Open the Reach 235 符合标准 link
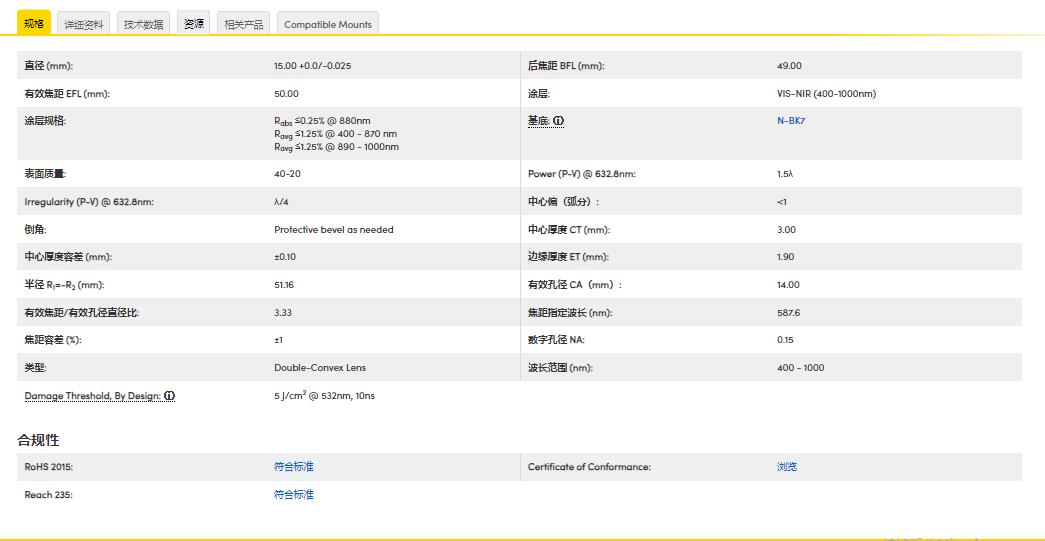The height and width of the screenshot is (541, 1045). tap(293, 495)
